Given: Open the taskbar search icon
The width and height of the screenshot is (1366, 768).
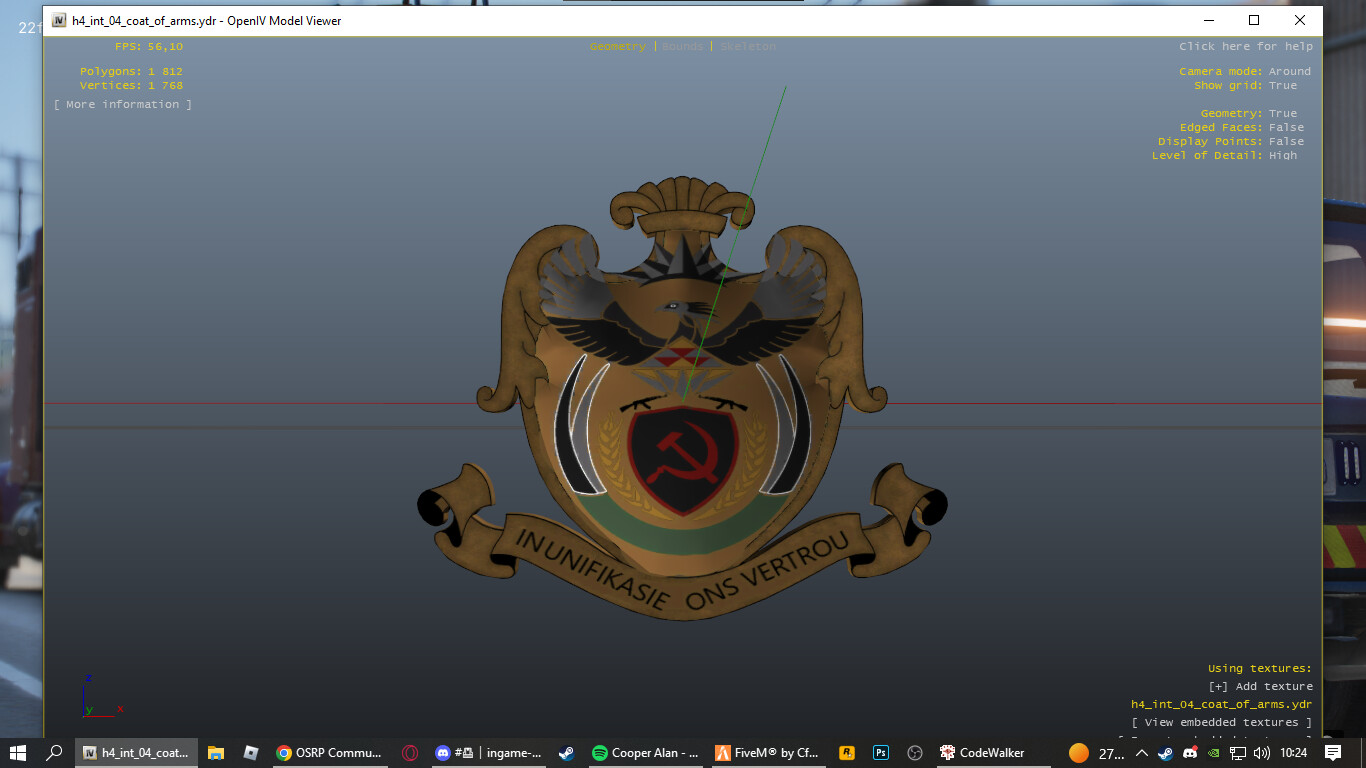Looking at the screenshot, I should click(55, 752).
